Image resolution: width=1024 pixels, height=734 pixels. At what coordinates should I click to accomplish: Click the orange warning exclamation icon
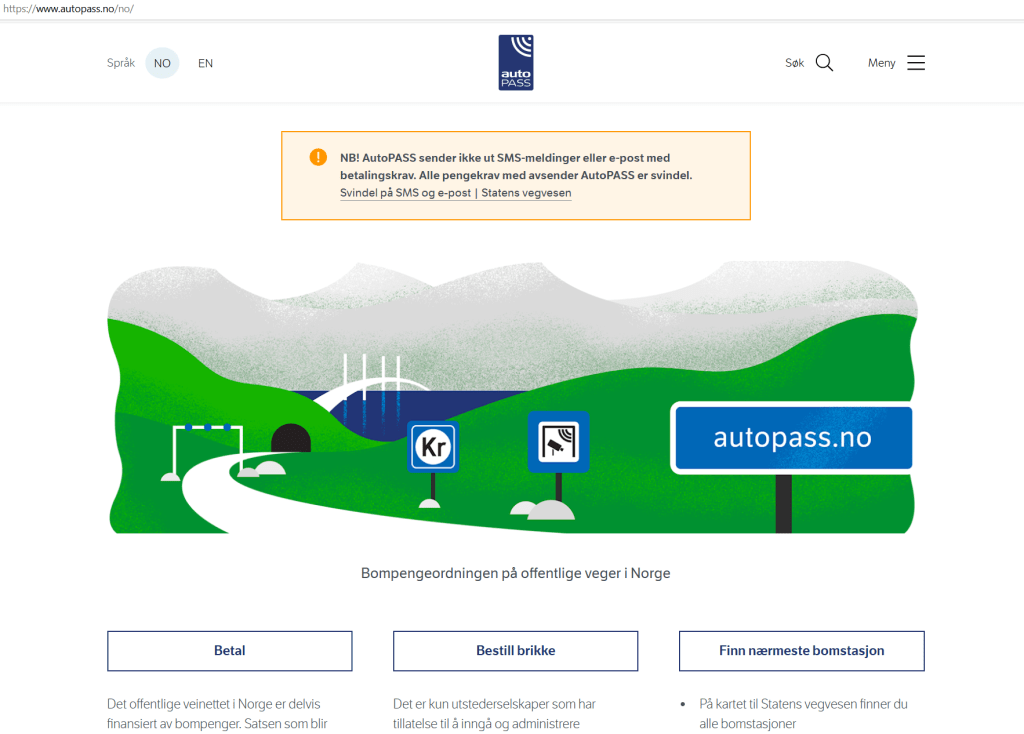pyautogui.click(x=318, y=157)
